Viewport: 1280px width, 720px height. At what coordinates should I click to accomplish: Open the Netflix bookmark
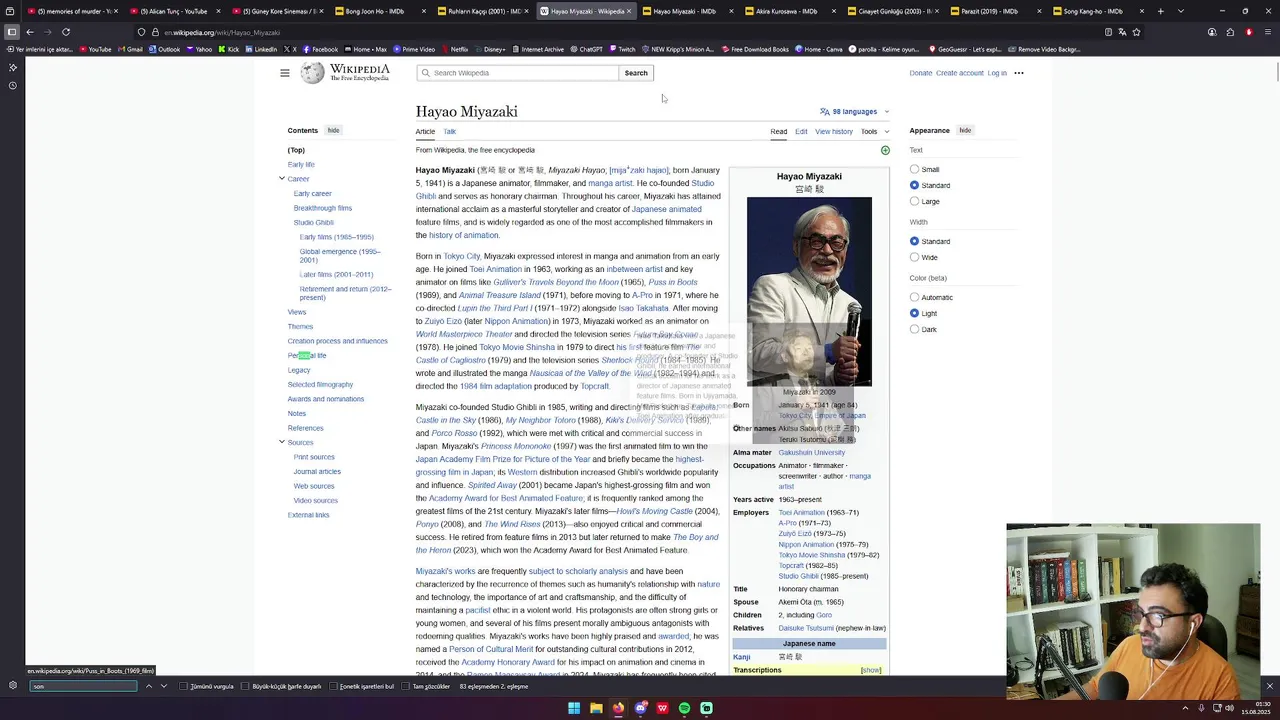click(x=454, y=49)
